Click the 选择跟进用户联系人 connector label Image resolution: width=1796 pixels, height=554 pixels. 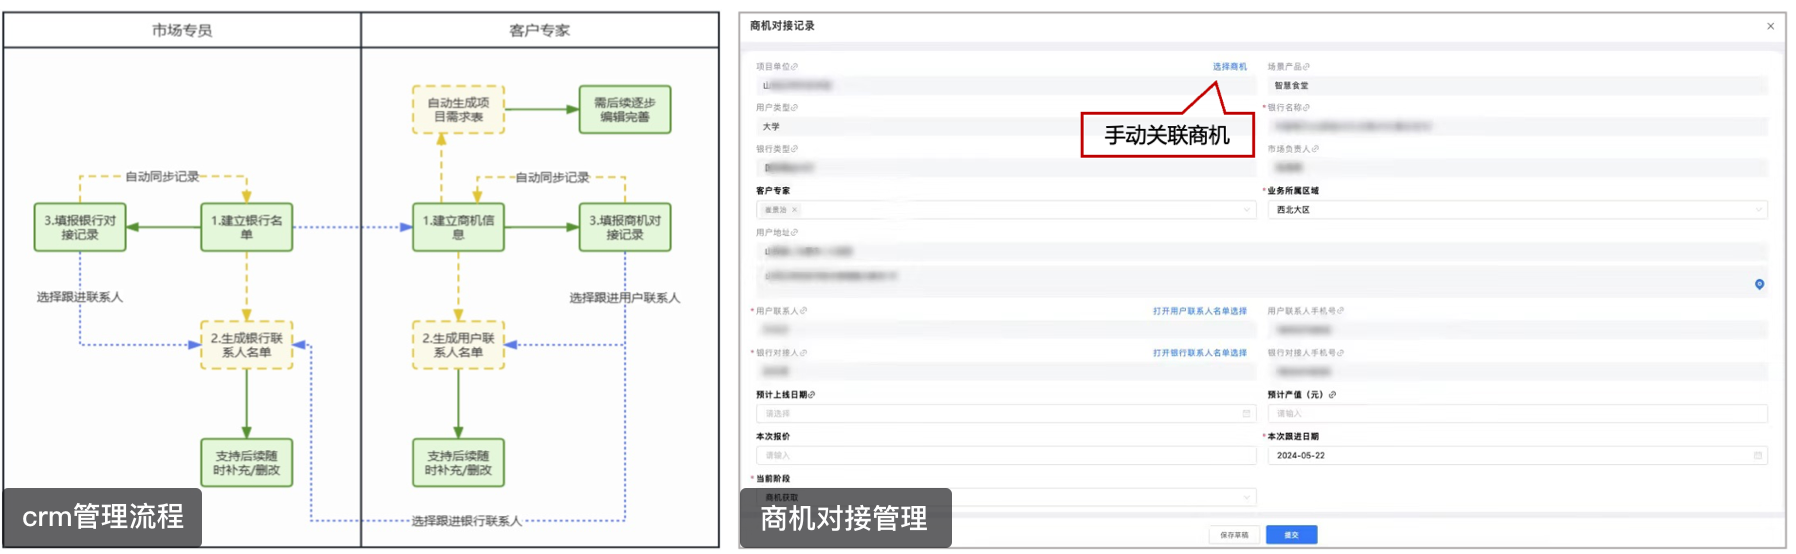(625, 298)
